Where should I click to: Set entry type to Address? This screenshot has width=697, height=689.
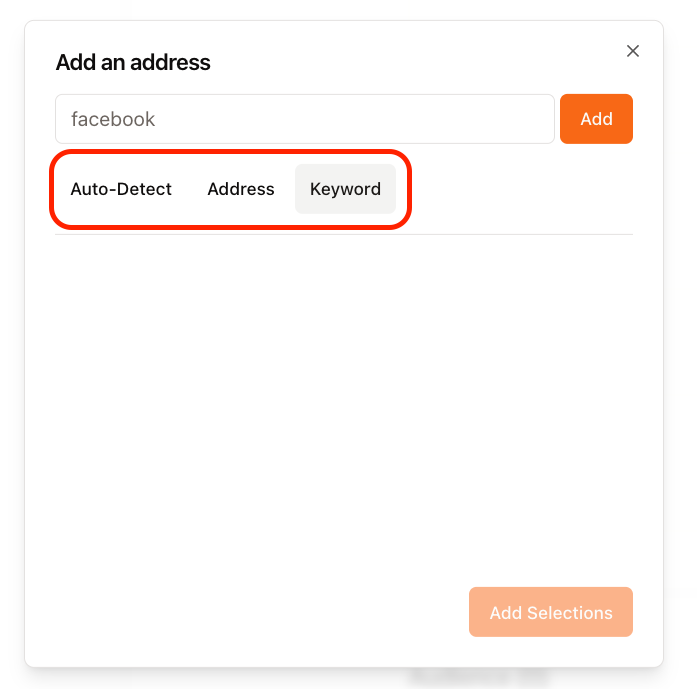(241, 189)
